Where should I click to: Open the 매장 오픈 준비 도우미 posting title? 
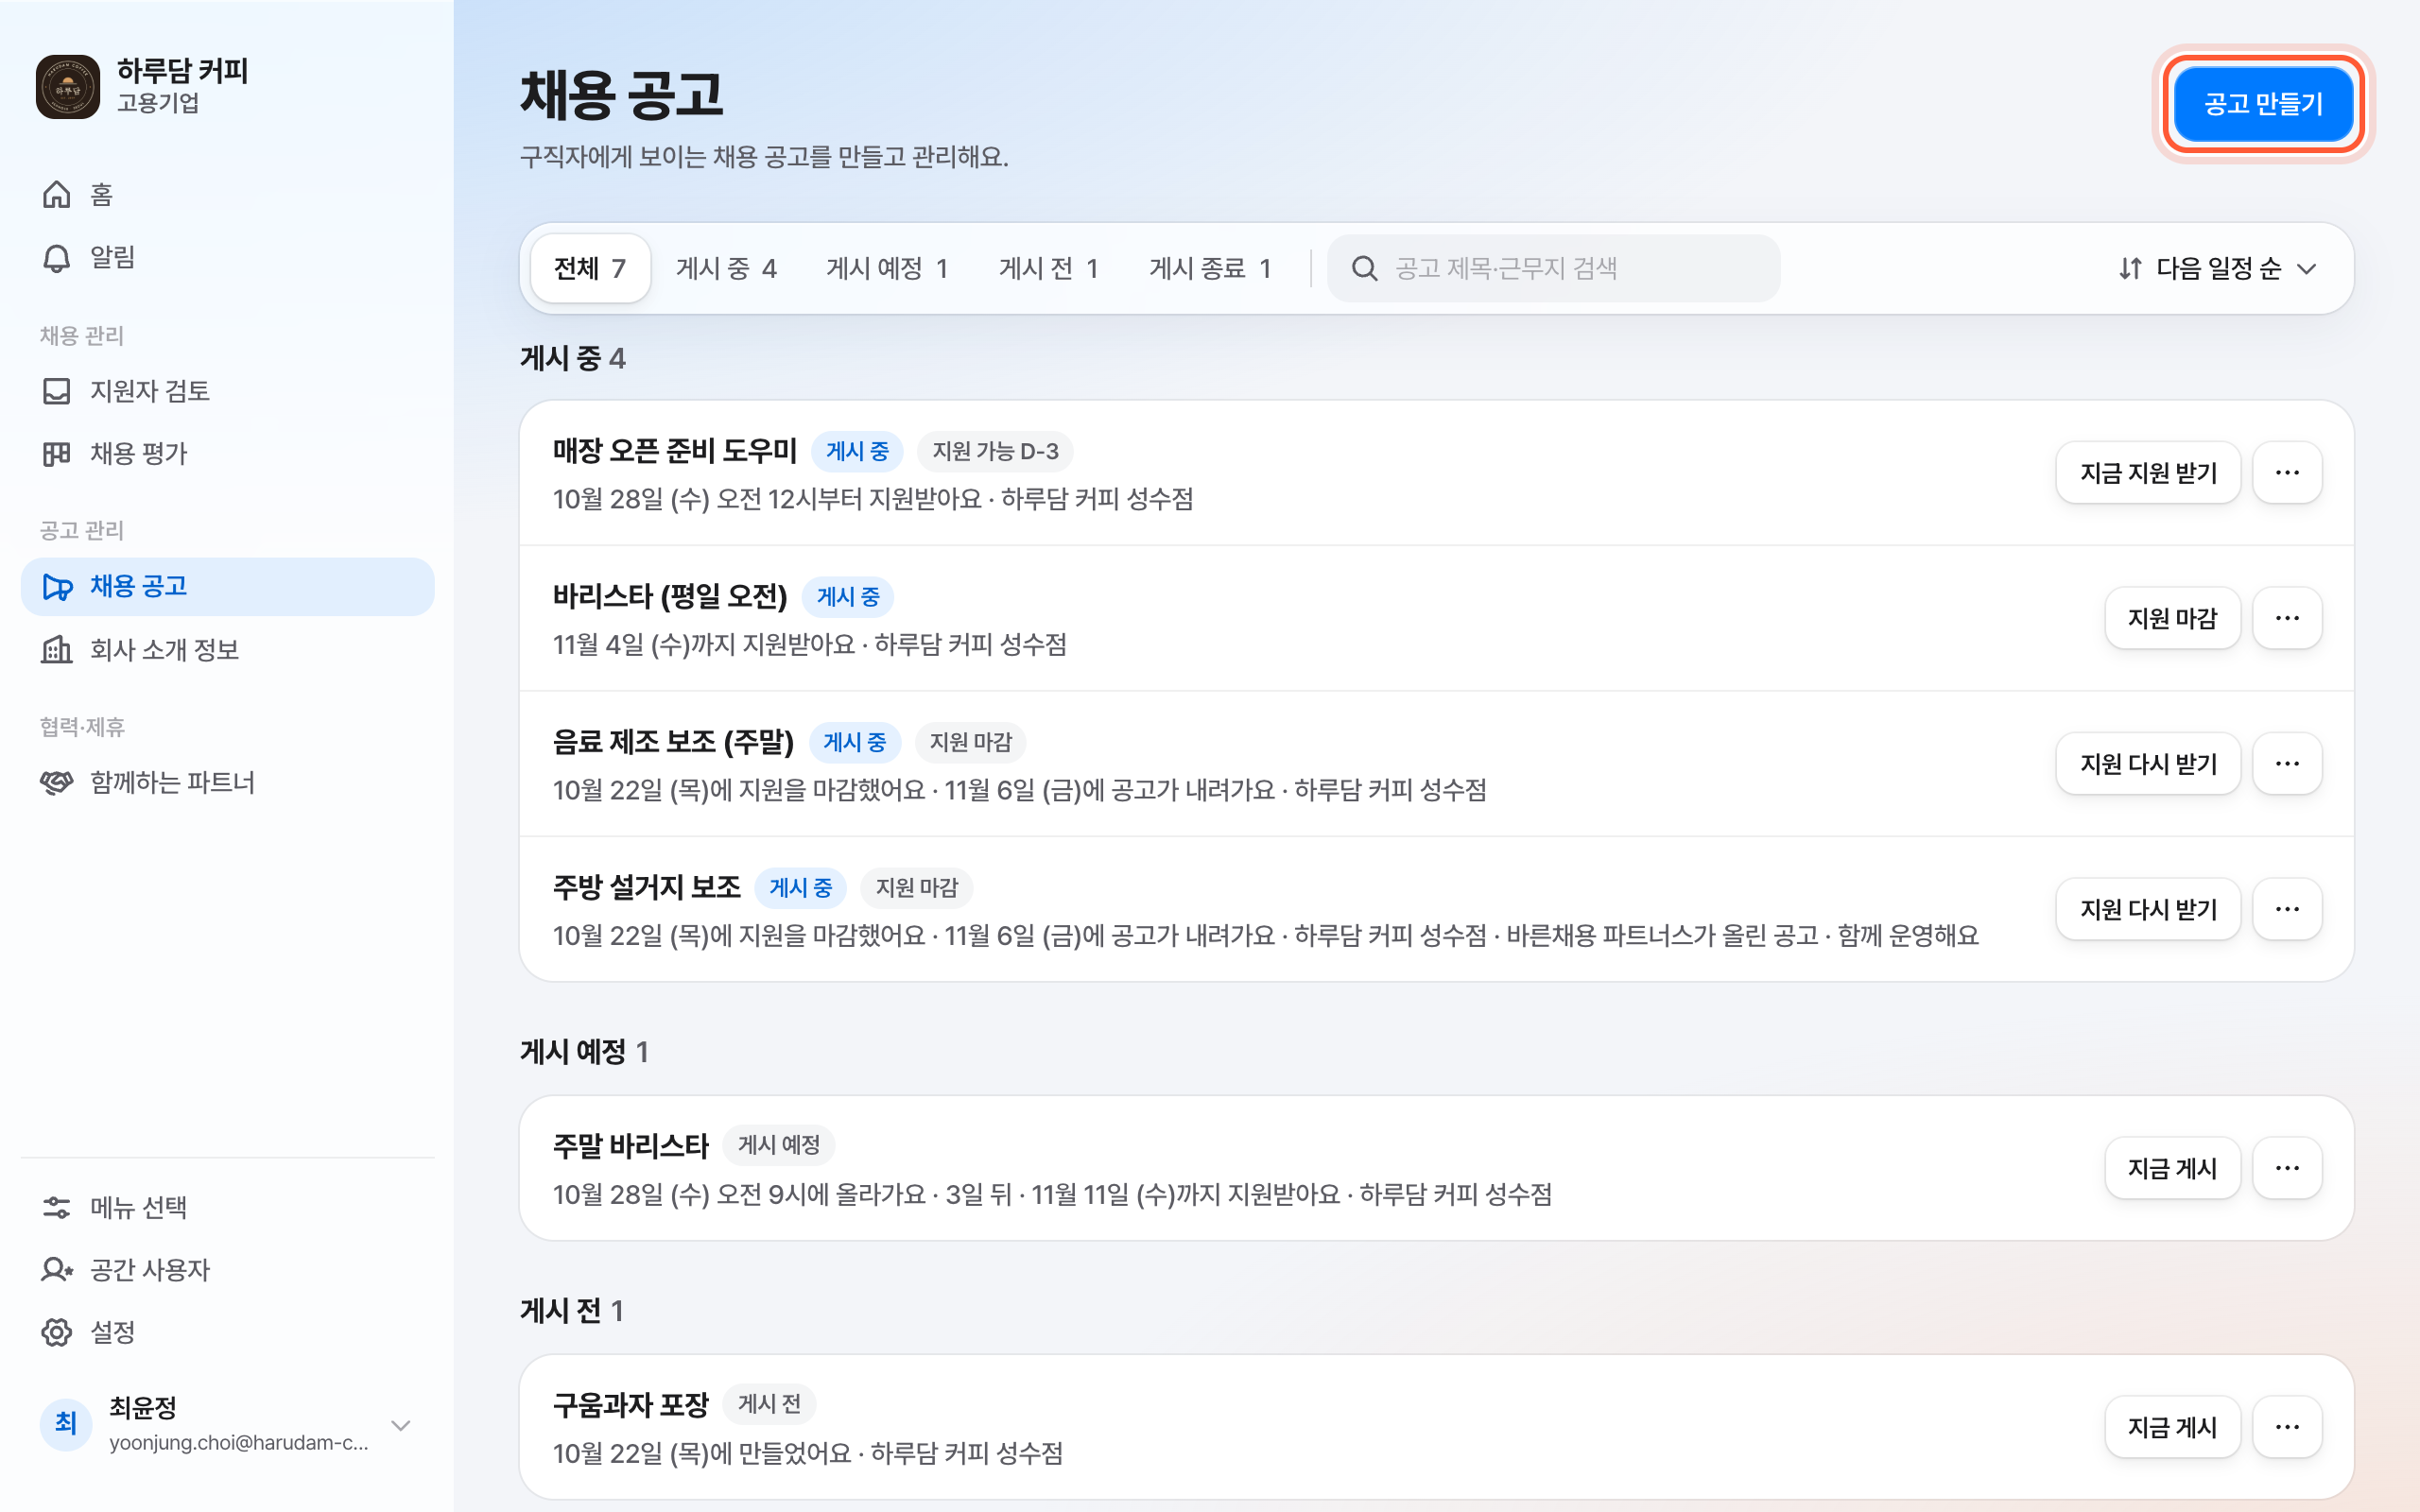tap(675, 451)
